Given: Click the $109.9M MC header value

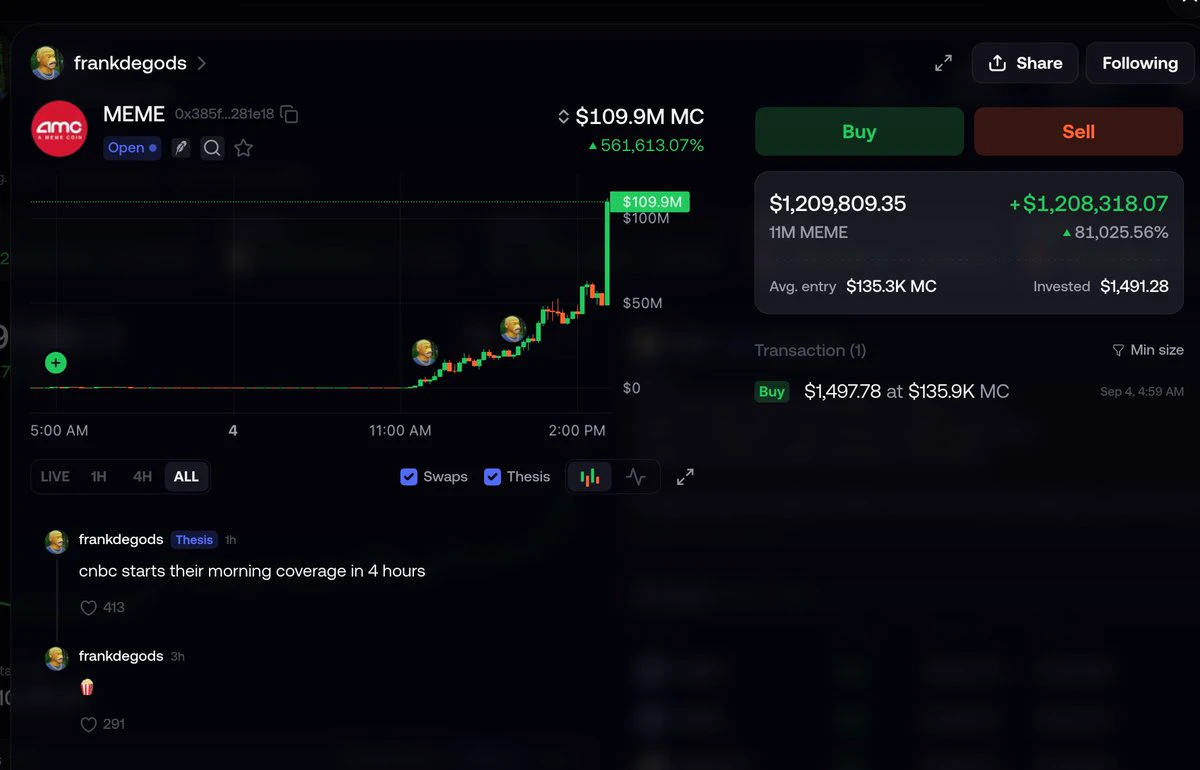Looking at the screenshot, I should pyautogui.click(x=640, y=117).
